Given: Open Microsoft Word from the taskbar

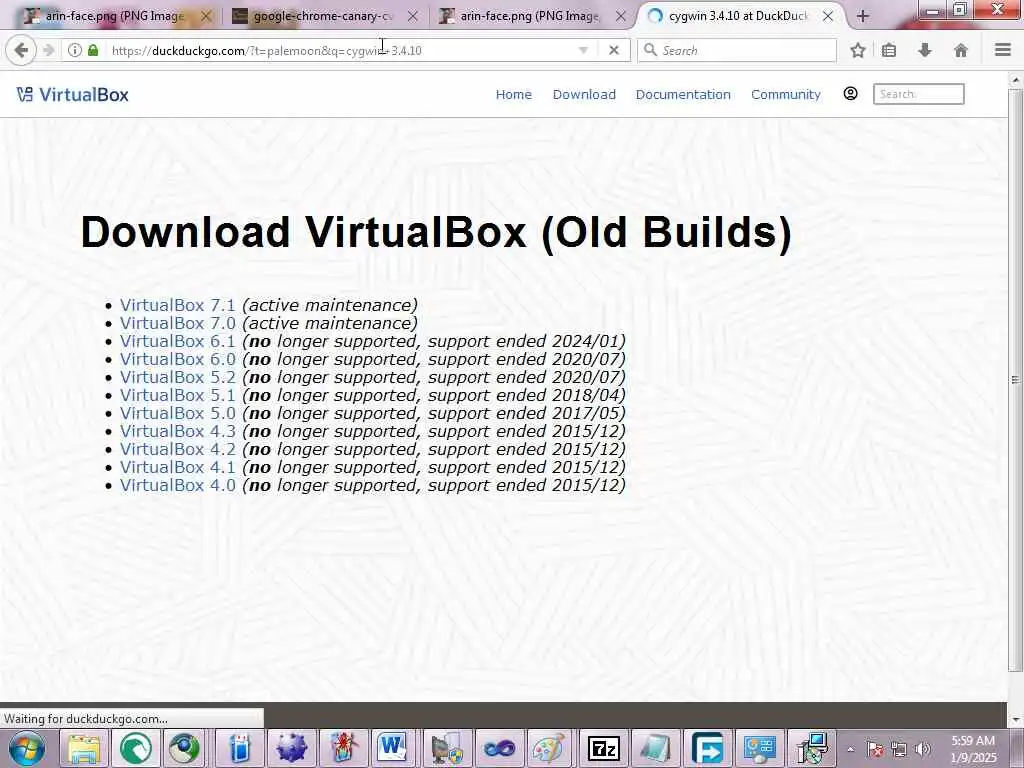Looking at the screenshot, I should [x=391, y=748].
